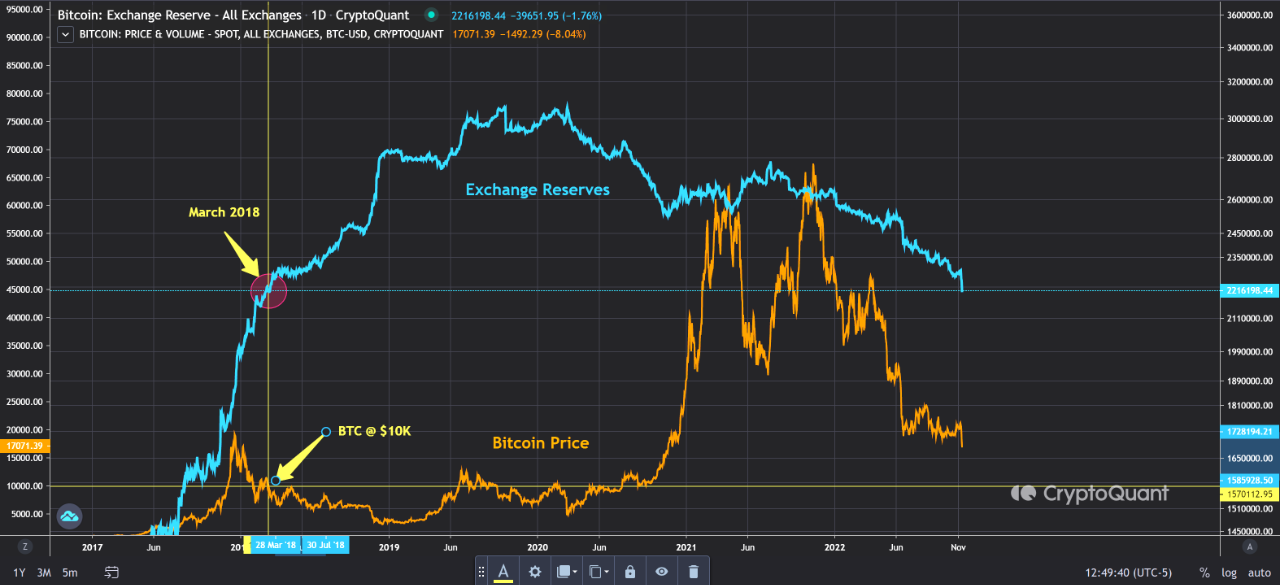The image size is (1280, 585).
Task: Delete the selected drawing with trash icon
Action: 693,571
